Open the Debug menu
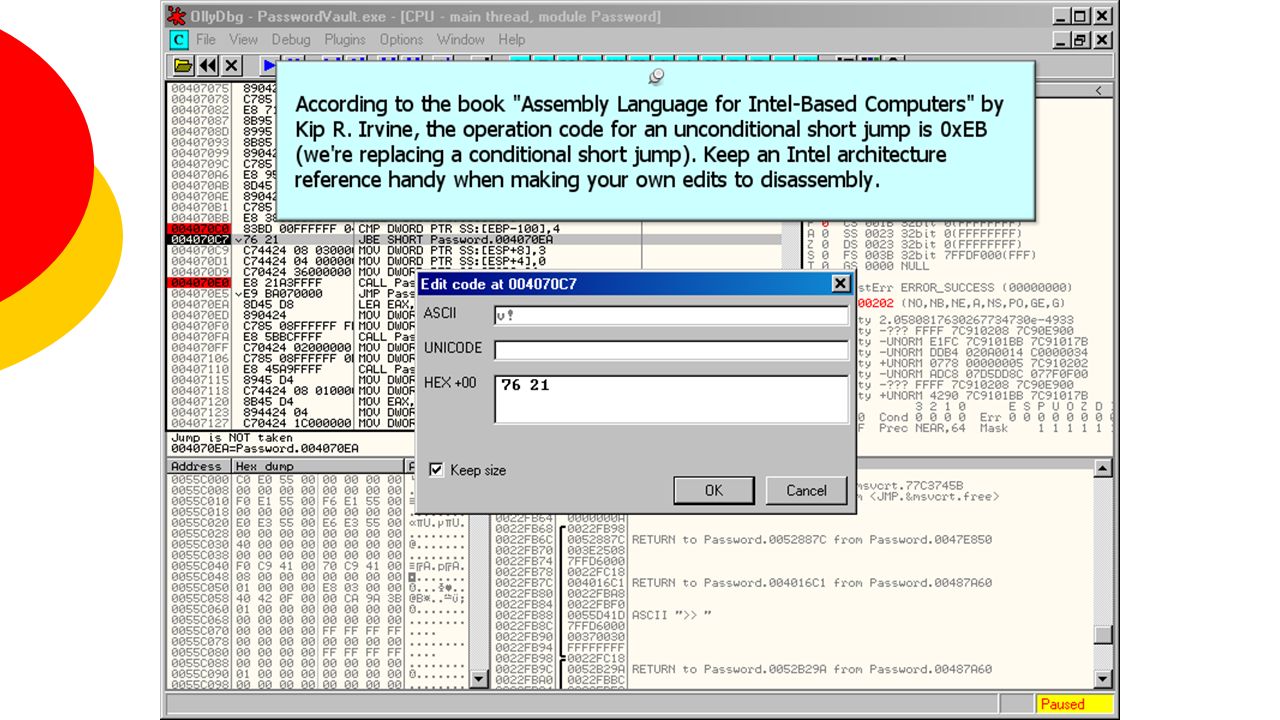 pos(291,40)
